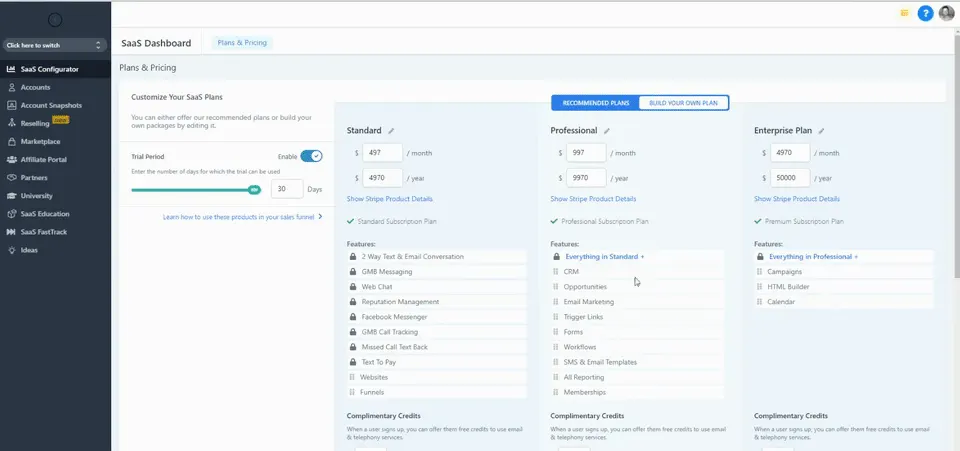The width and height of the screenshot is (960, 451).
Task: Click the Everything in Standard + link
Action: click(605, 257)
